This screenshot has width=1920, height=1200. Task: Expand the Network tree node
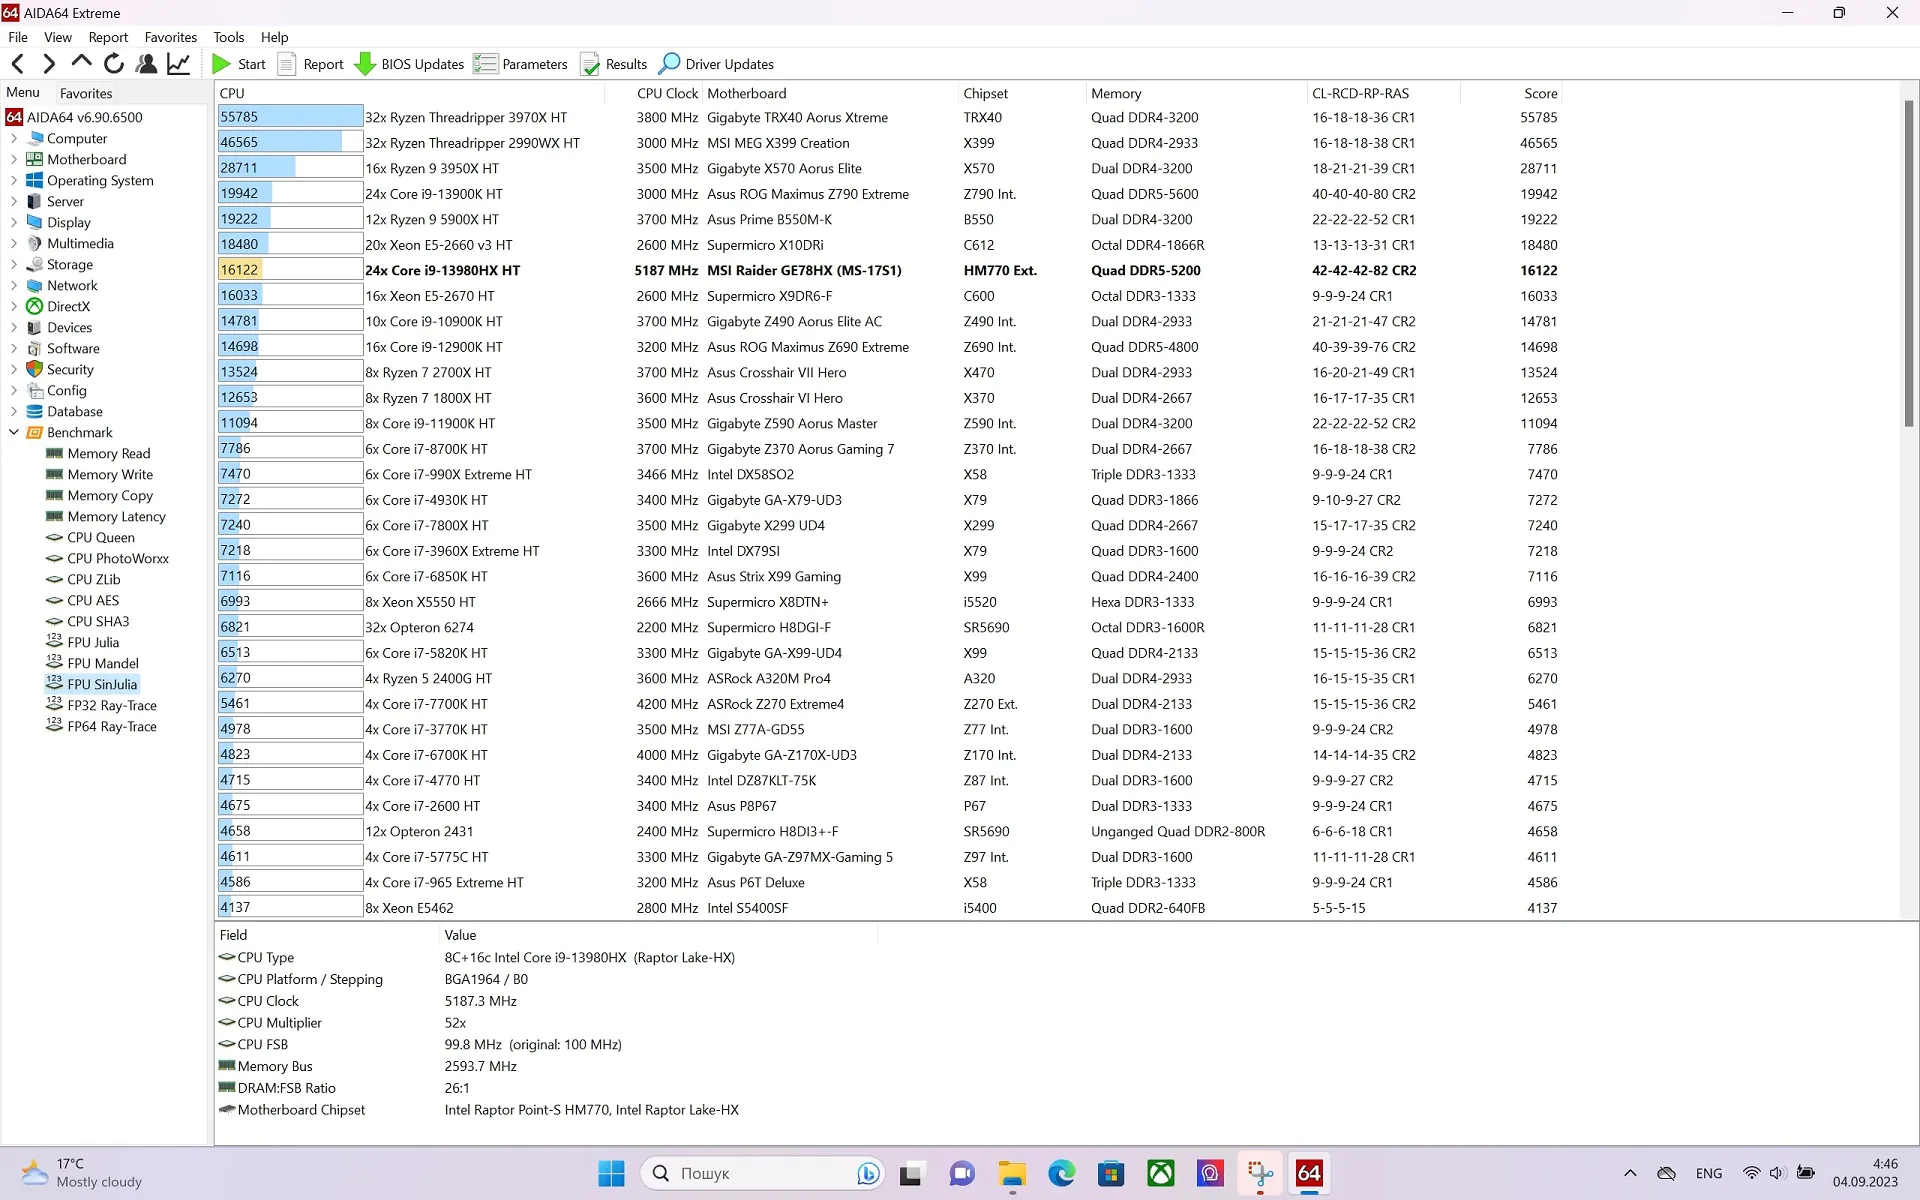[x=14, y=285]
